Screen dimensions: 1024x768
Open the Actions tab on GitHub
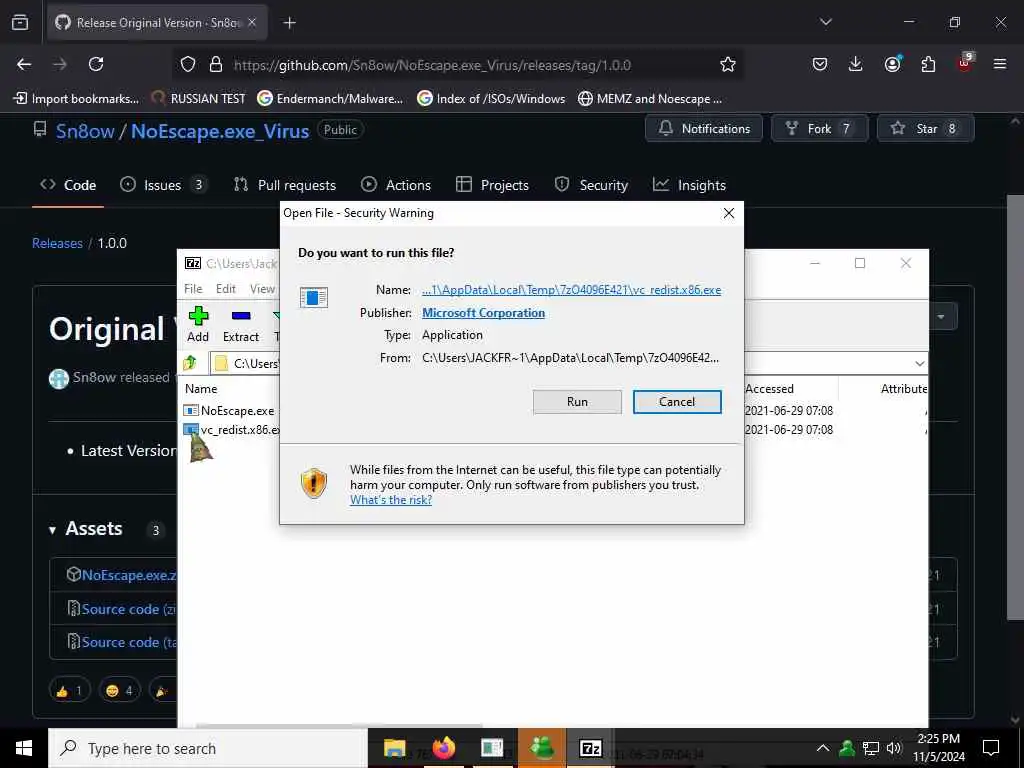click(x=396, y=185)
